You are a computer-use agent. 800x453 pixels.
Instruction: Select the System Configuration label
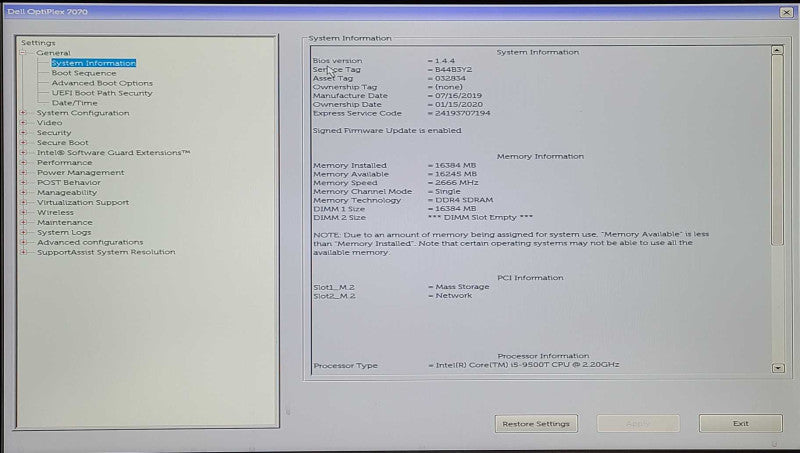pyautogui.click(x=83, y=113)
